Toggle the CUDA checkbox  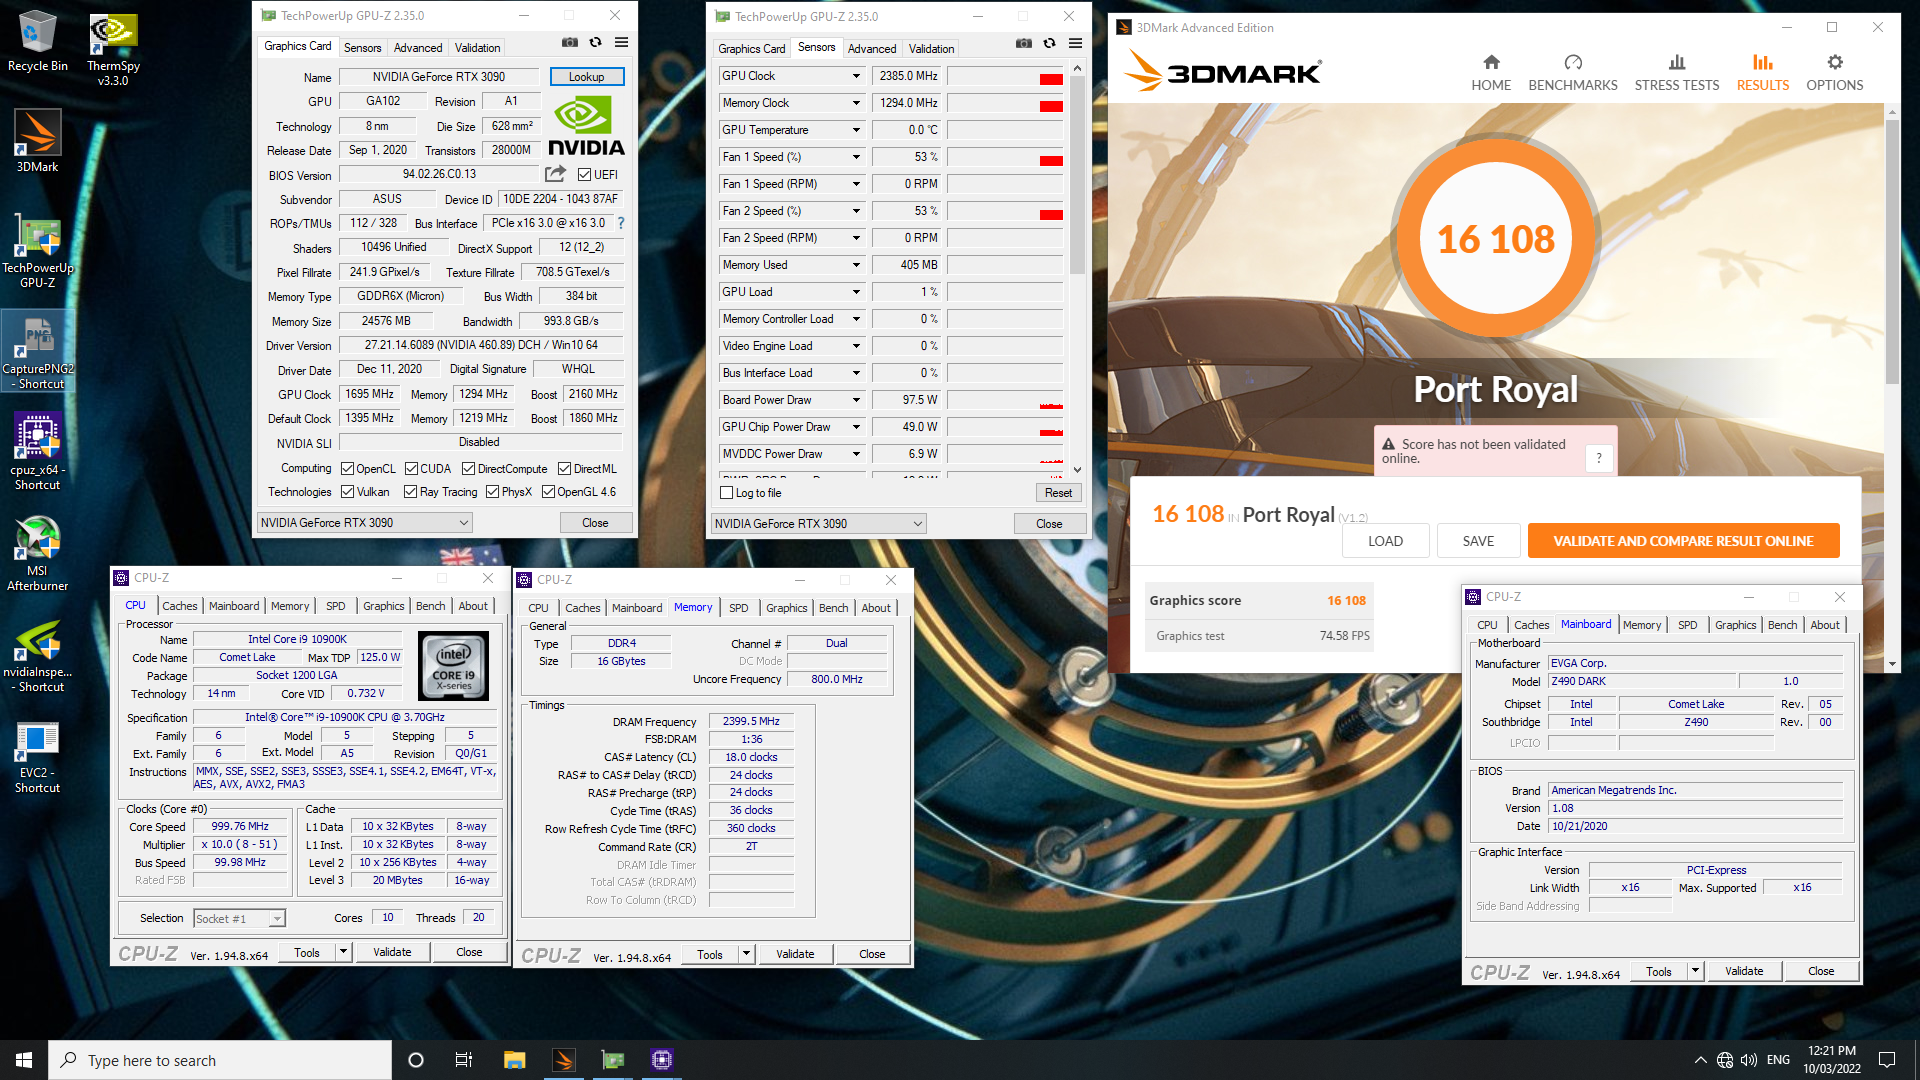click(411, 469)
